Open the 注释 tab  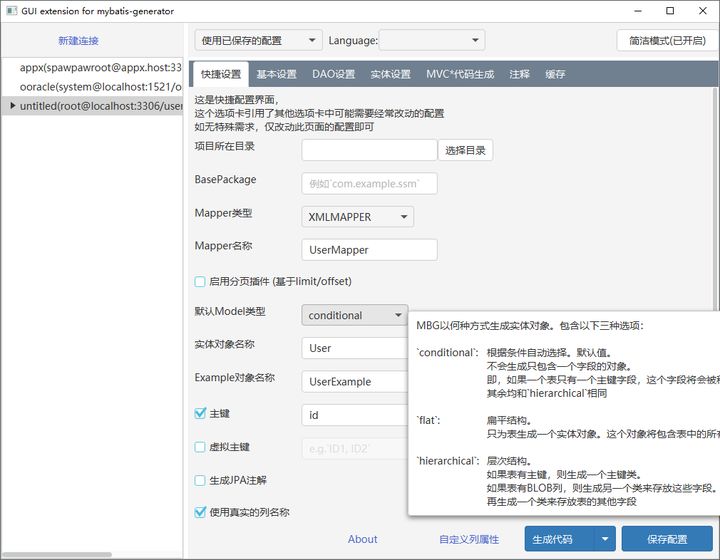(519, 74)
